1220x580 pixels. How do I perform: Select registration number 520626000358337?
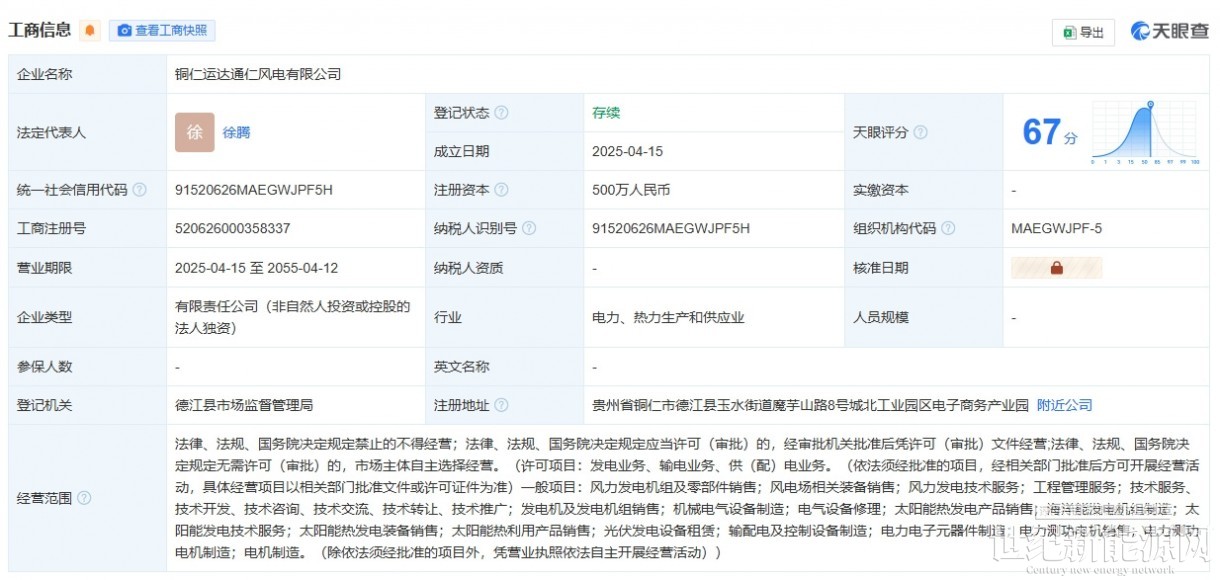click(233, 229)
